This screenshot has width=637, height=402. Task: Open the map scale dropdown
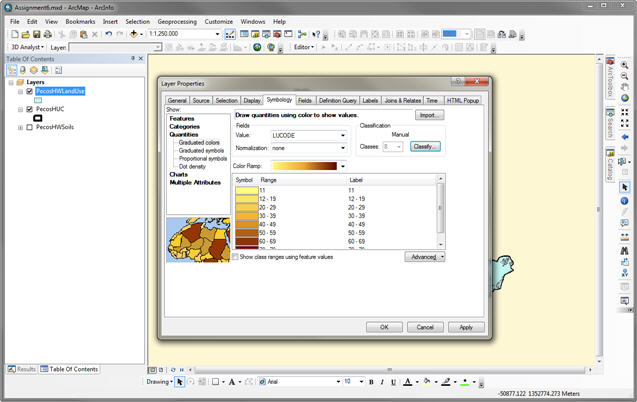pyautogui.click(x=217, y=34)
